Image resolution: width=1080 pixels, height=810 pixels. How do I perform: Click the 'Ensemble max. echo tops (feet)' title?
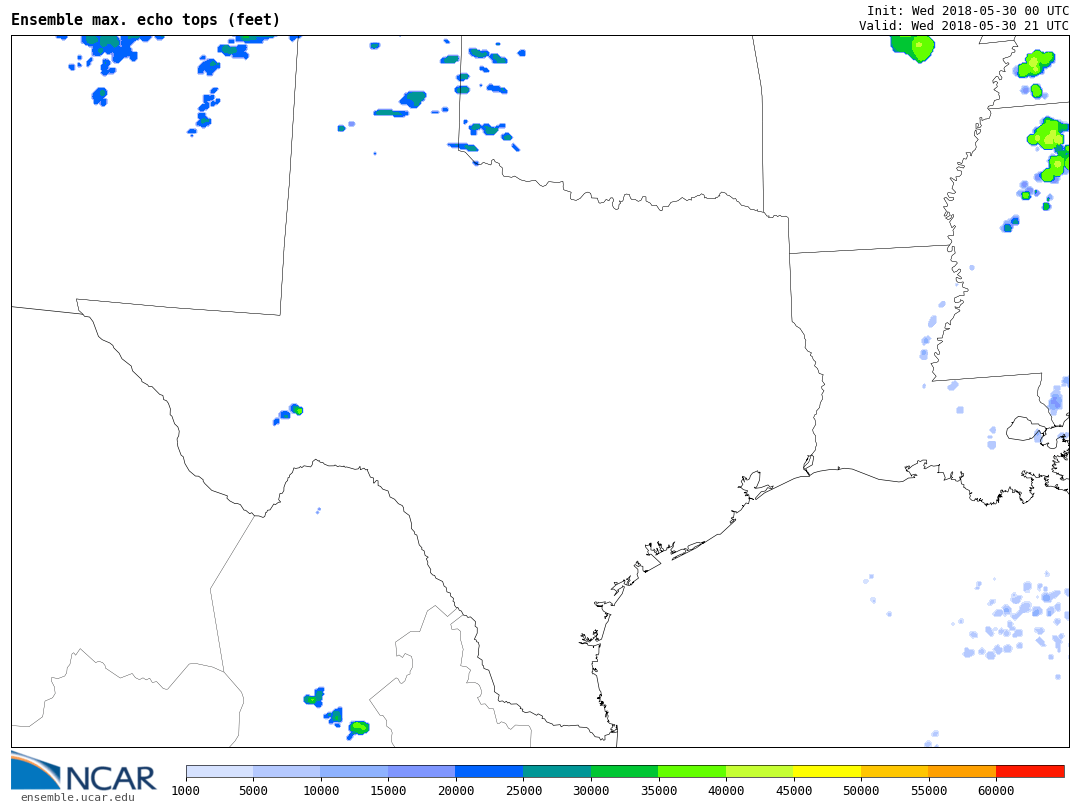coord(146,20)
